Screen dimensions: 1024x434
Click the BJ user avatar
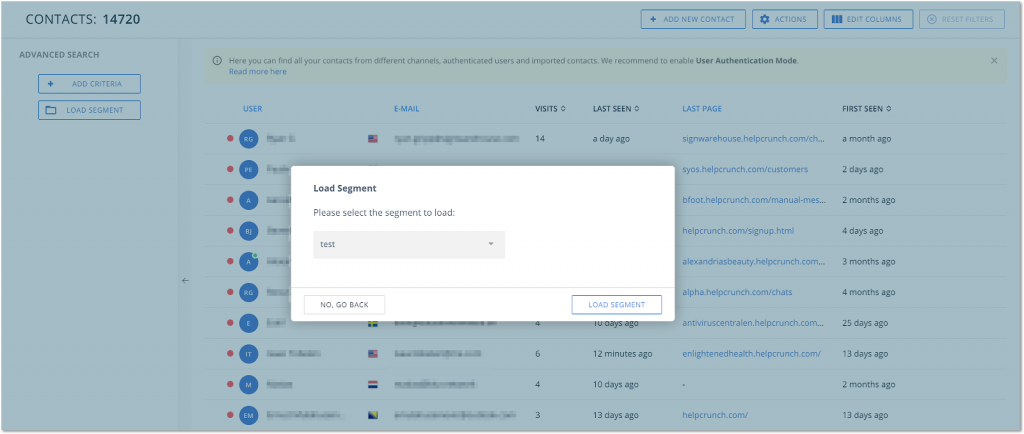(x=248, y=231)
